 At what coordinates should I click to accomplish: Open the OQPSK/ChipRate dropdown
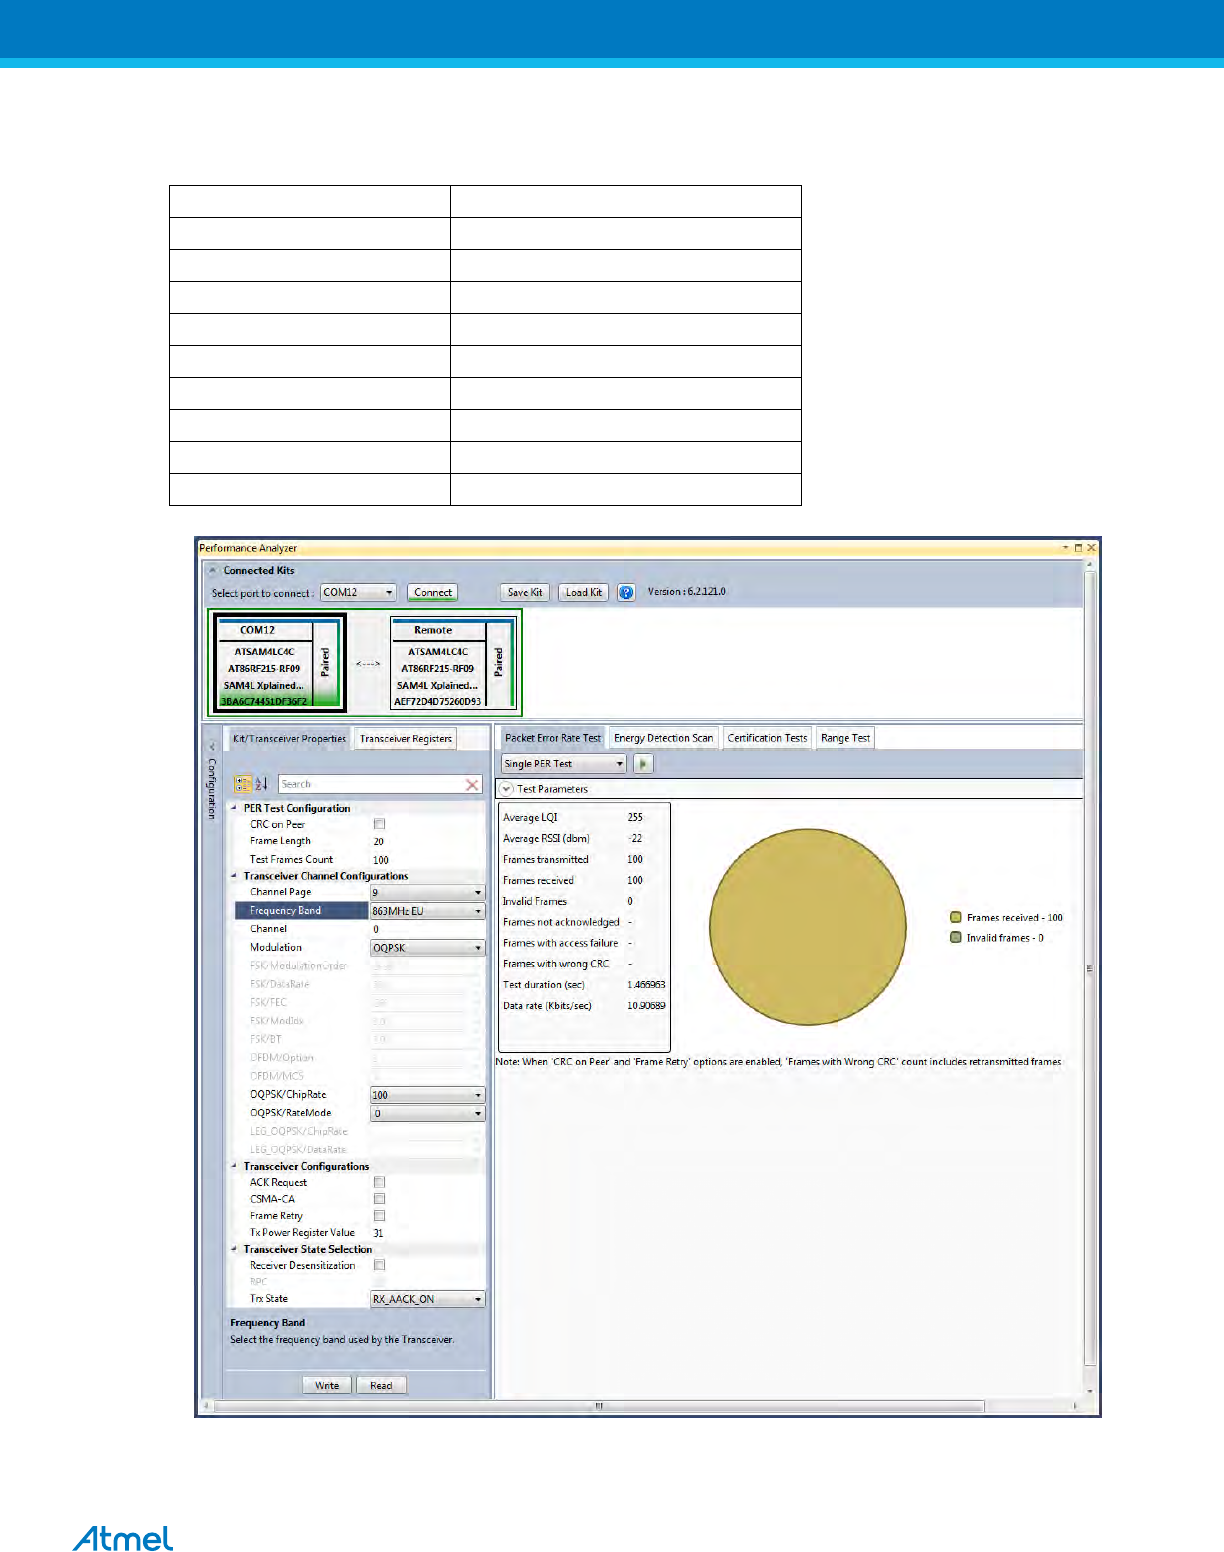click(477, 1095)
